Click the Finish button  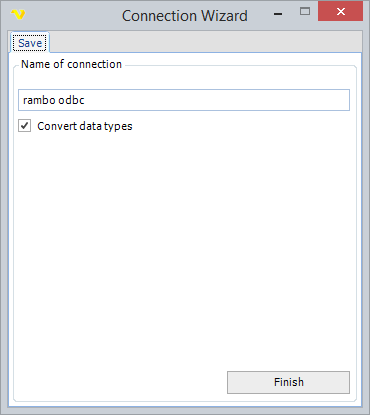pos(288,382)
